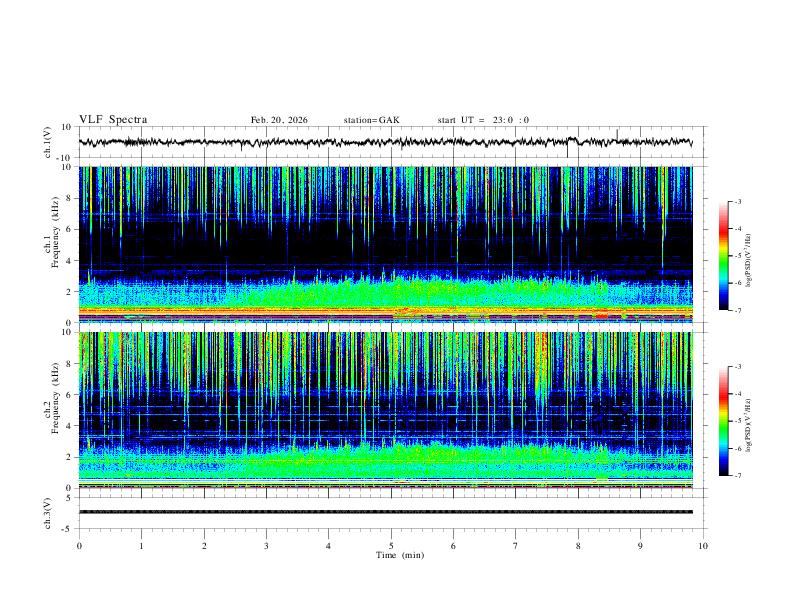Click time axis tick label "2"
This screenshot has width=792, height=612.
pyautogui.click(x=204, y=546)
